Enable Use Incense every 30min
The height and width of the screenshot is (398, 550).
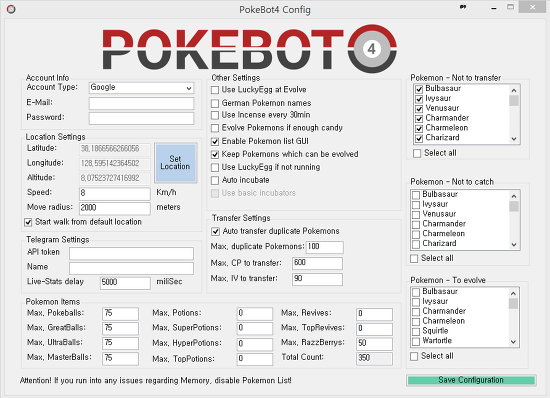[x=215, y=115]
